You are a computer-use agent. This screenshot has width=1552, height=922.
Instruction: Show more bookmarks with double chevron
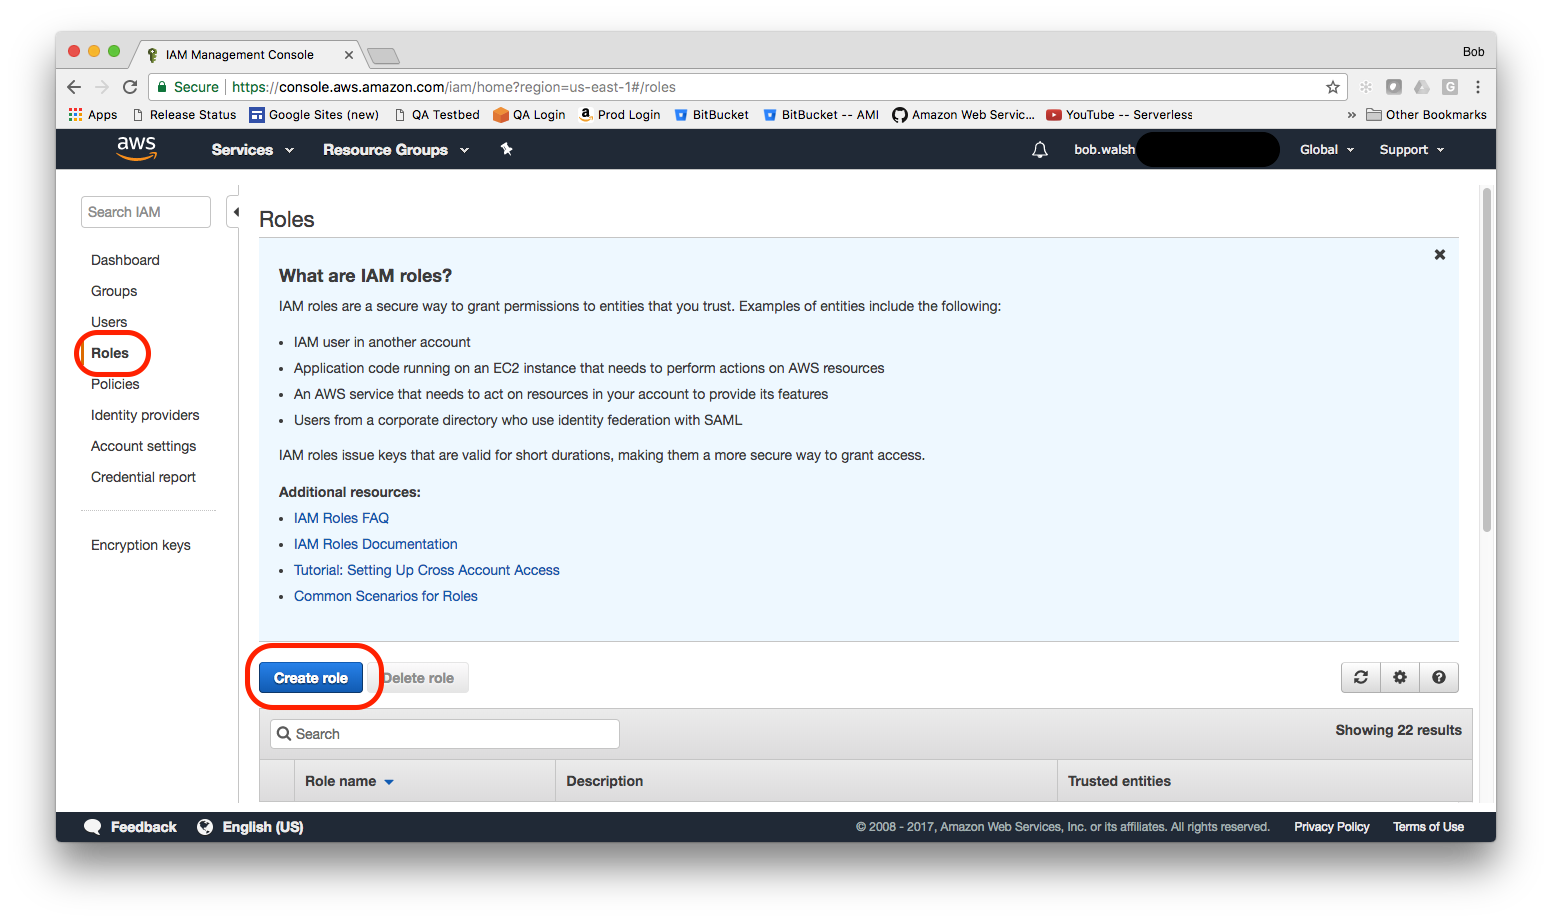pyautogui.click(x=1352, y=115)
